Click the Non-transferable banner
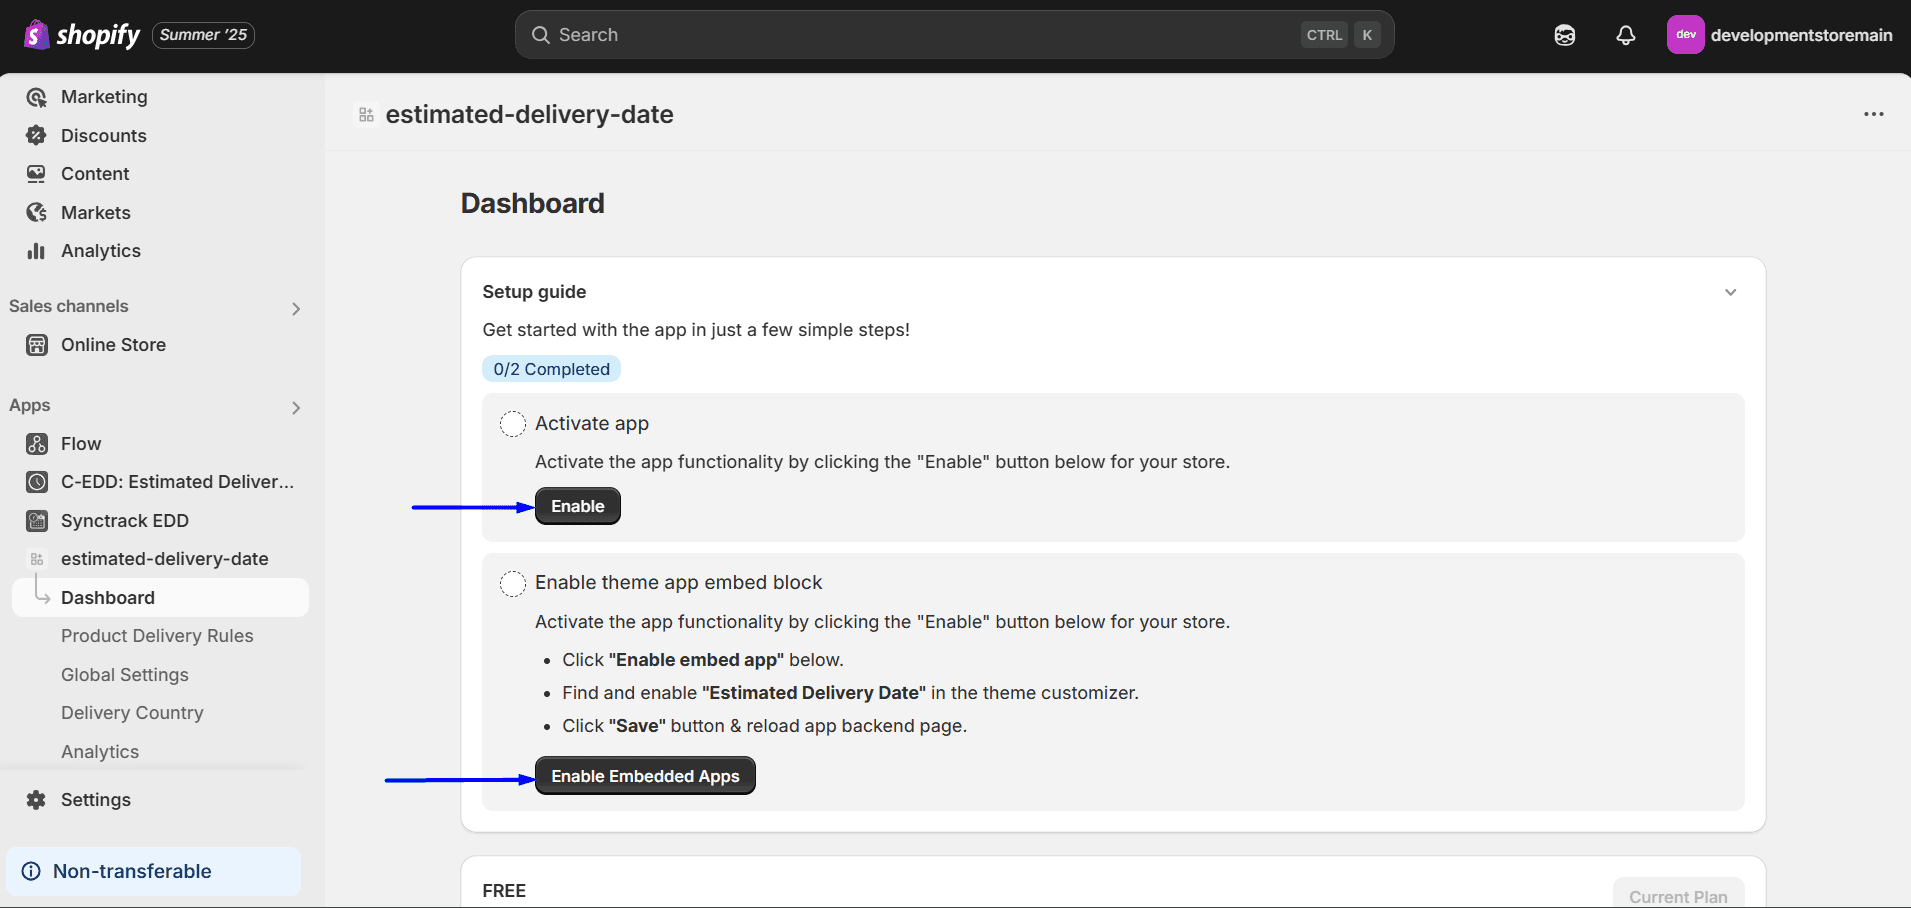This screenshot has width=1911, height=908. pyautogui.click(x=154, y=871)
